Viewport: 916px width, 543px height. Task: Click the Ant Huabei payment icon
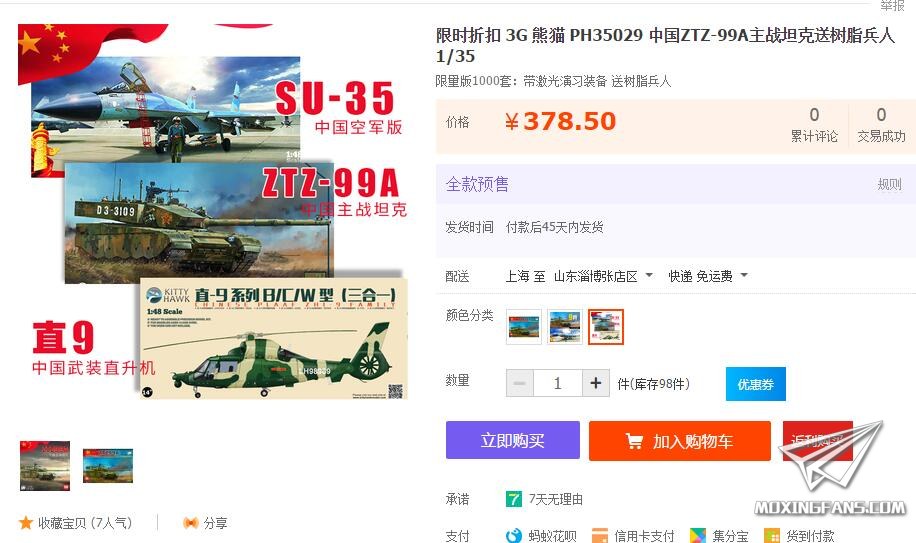tap(513, 535)
